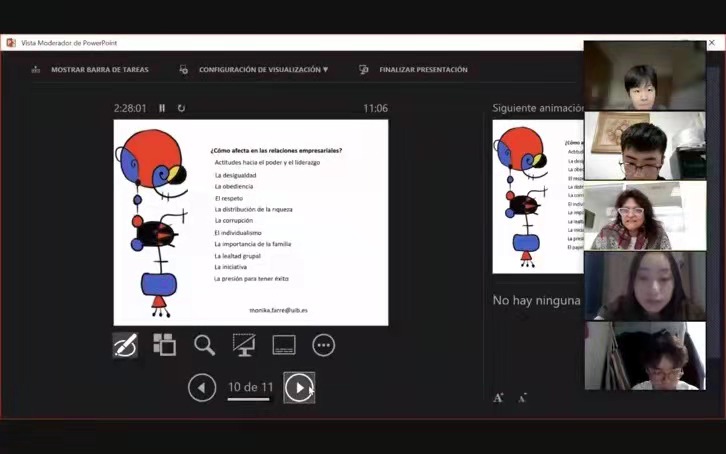The image size is (726, 454).
Task: Open more slide show options
Action: pyautogui.click(x=324, y=345)
